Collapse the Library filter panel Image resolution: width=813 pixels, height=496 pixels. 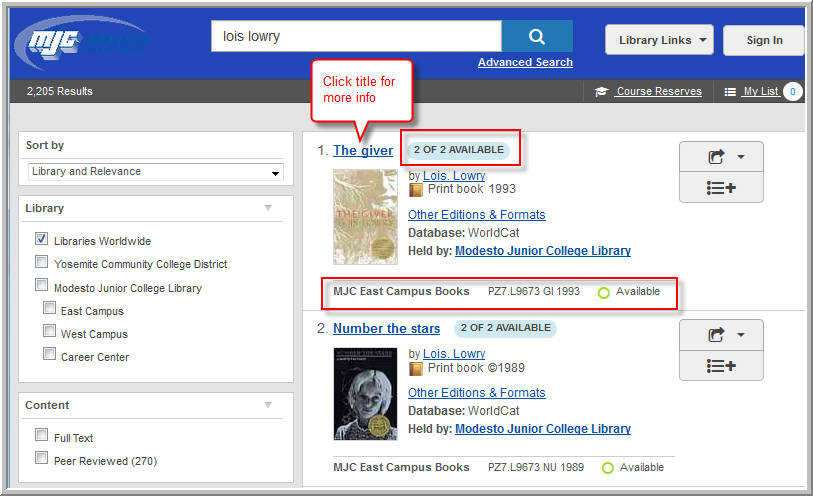point(268,208)
